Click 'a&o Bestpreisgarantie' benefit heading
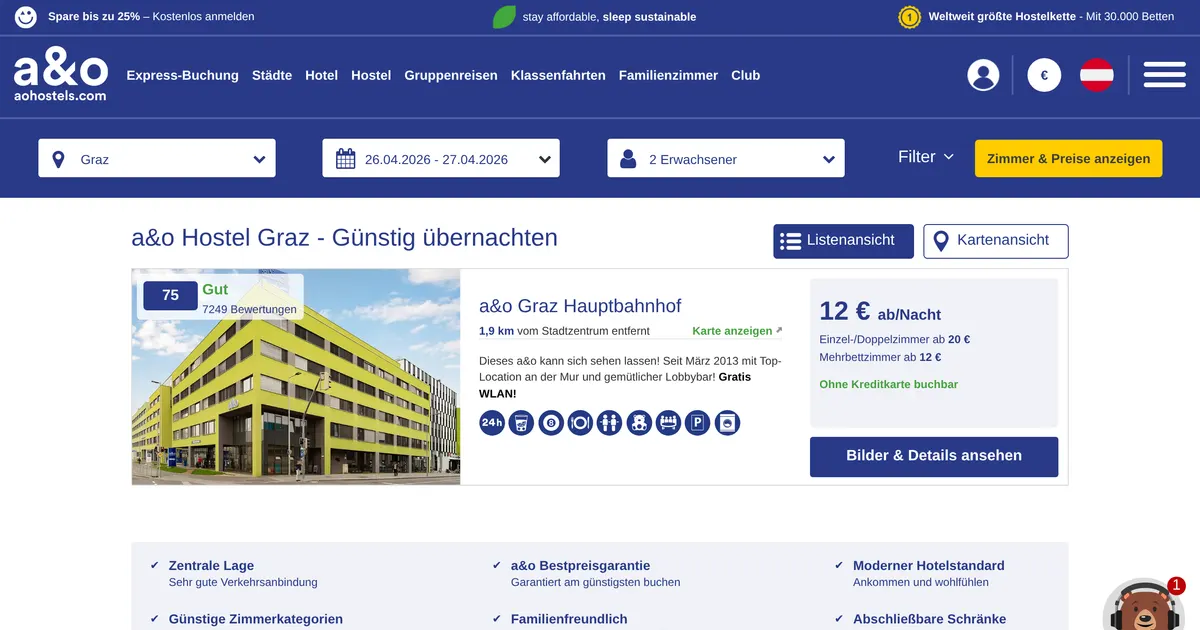The image size is (1200, 630). (x=580, y=566)
